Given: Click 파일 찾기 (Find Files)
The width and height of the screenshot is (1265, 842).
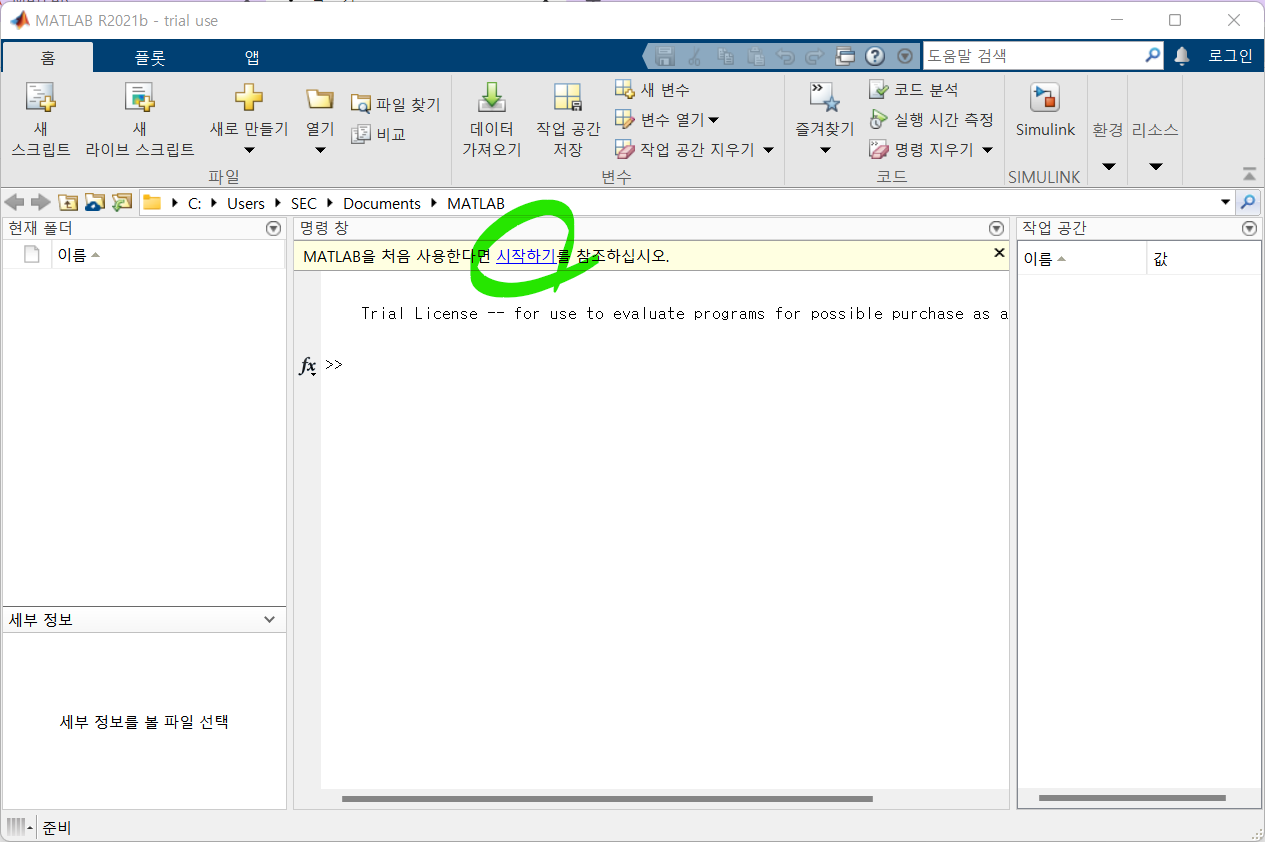Looking at the screenshot, I should 395,104.
